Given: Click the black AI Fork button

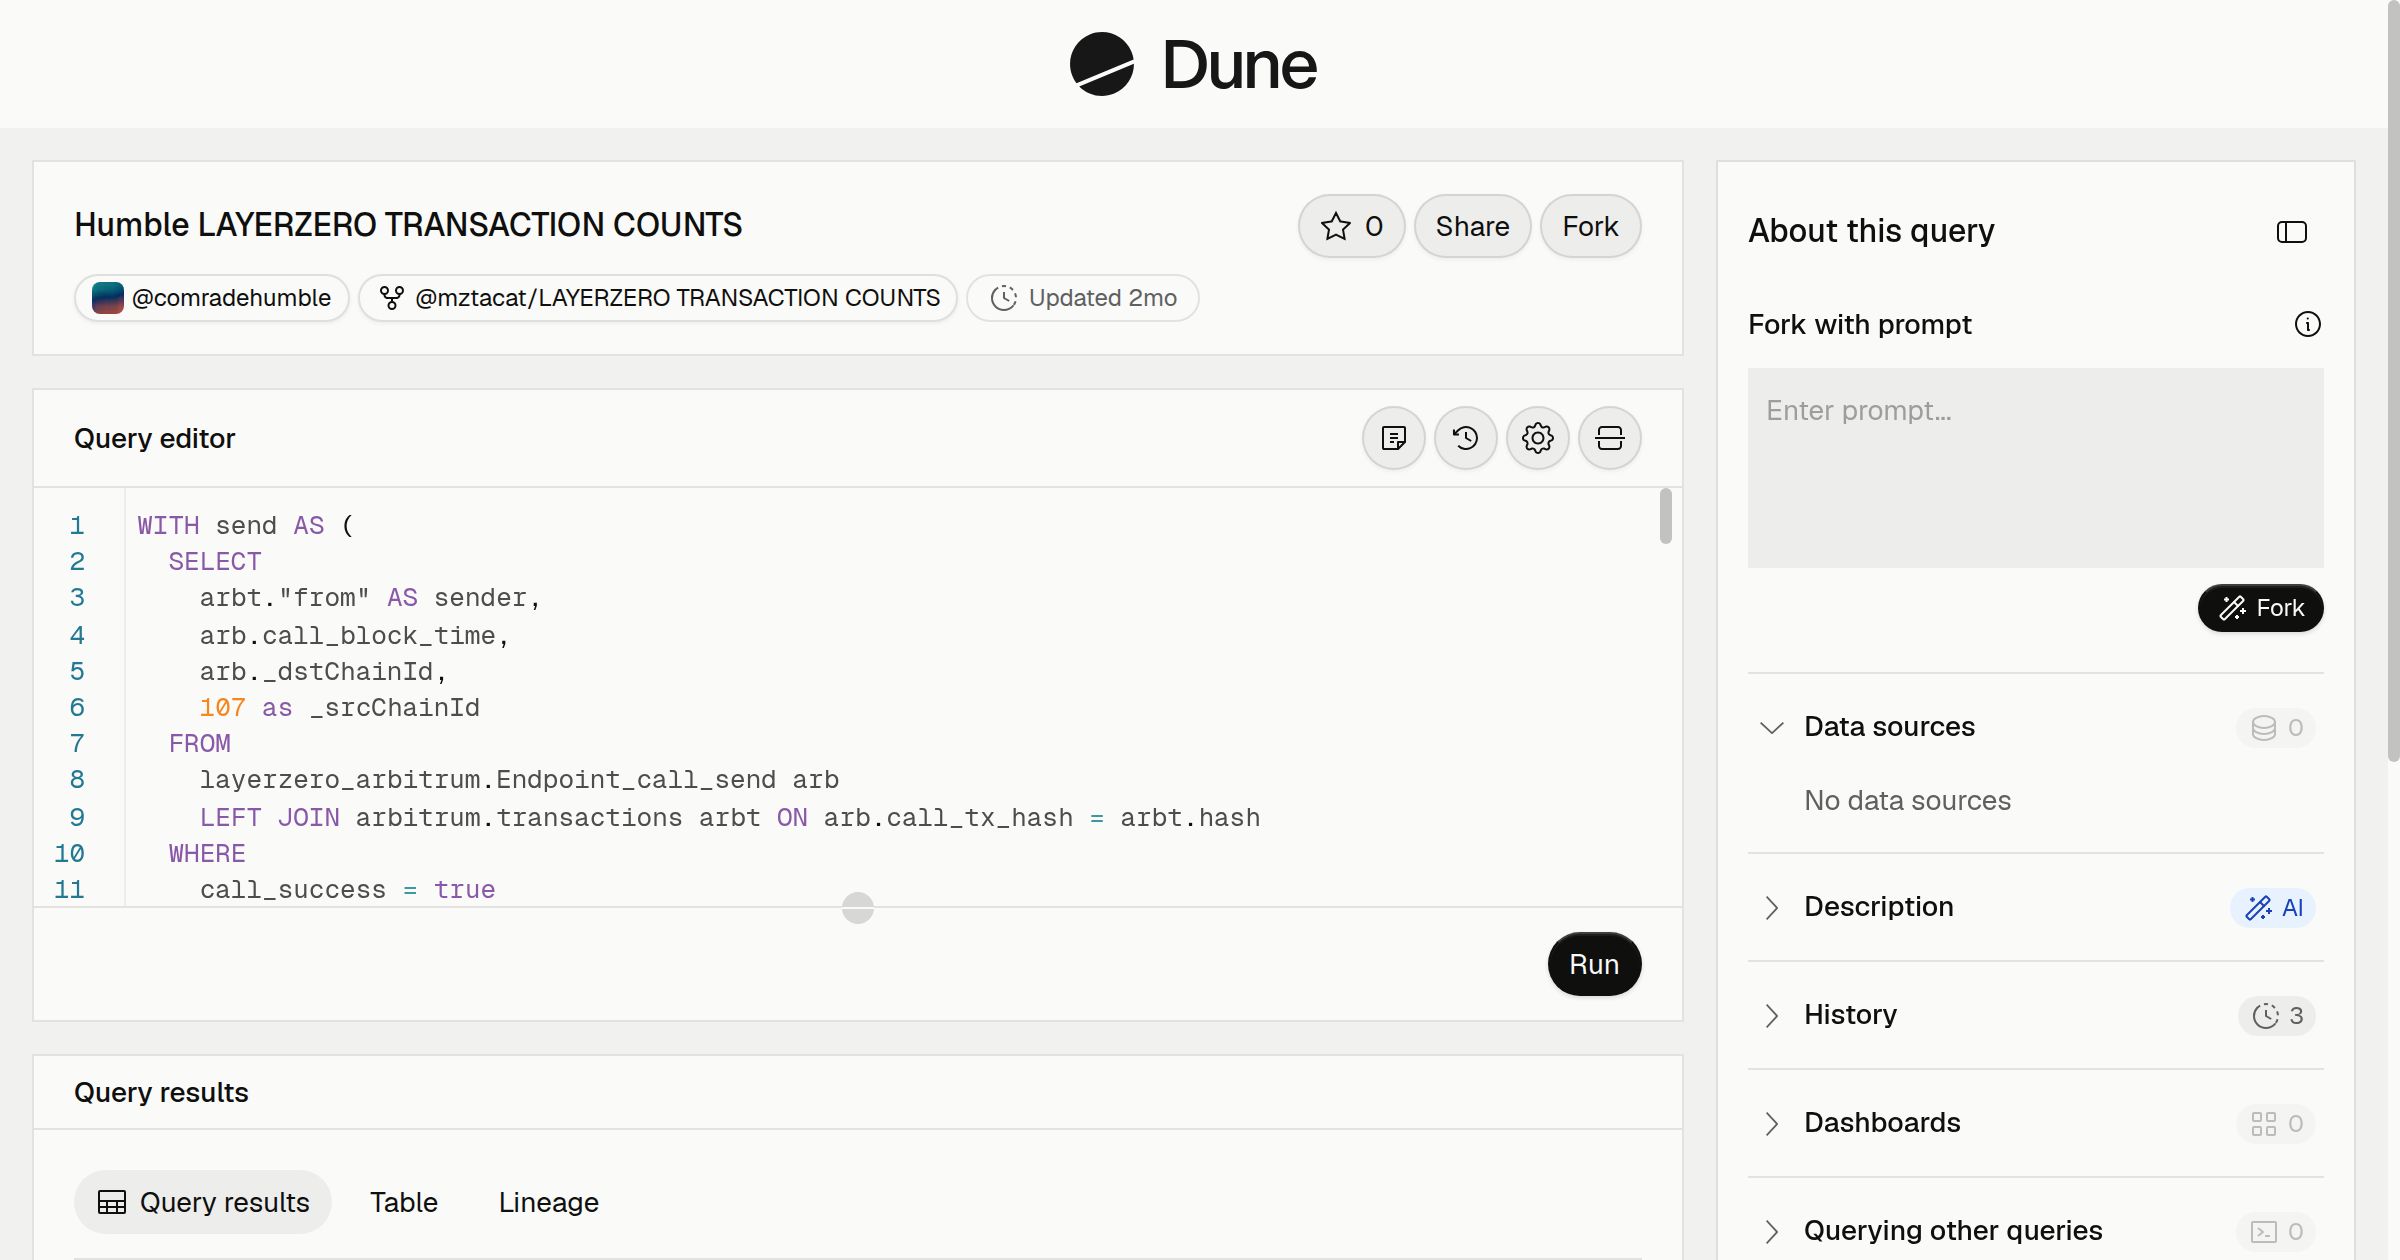Looking at the screenshot, I should tap(2261, 608).
